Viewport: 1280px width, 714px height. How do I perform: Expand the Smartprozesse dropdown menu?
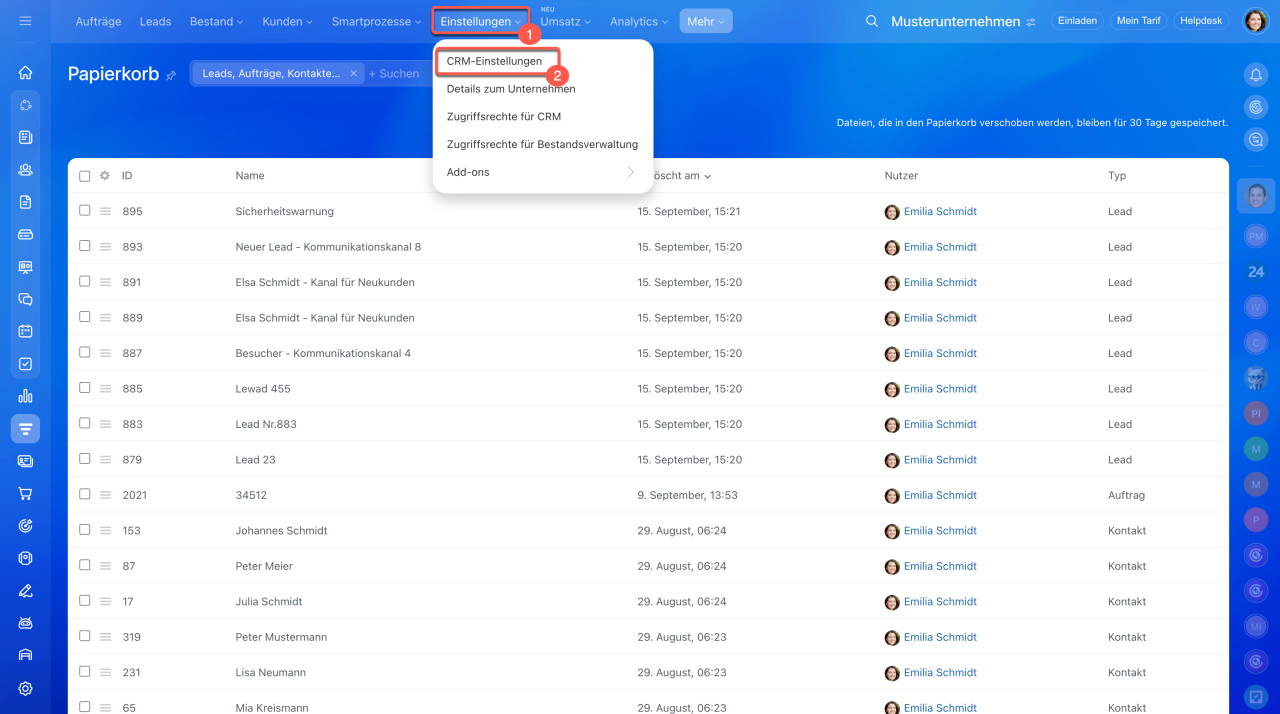[376, 21]
